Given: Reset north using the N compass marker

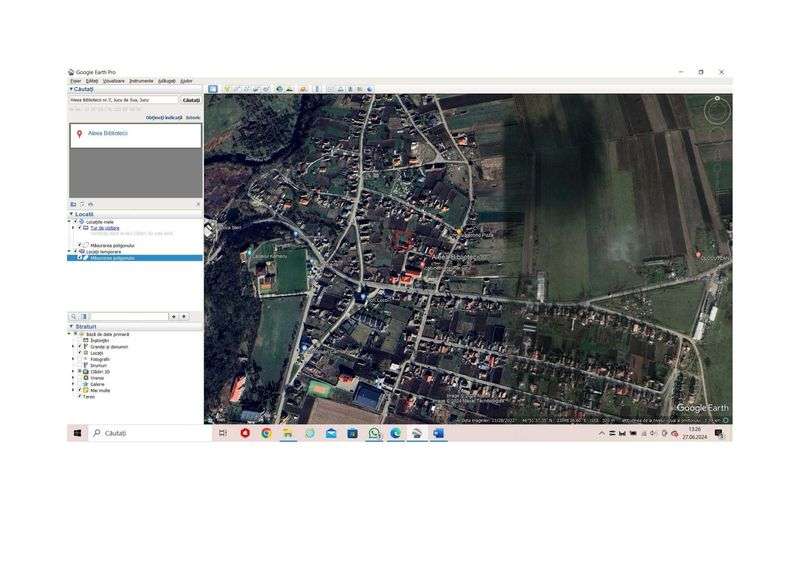Looking at the screenshot, I should (x=717, y=98).
